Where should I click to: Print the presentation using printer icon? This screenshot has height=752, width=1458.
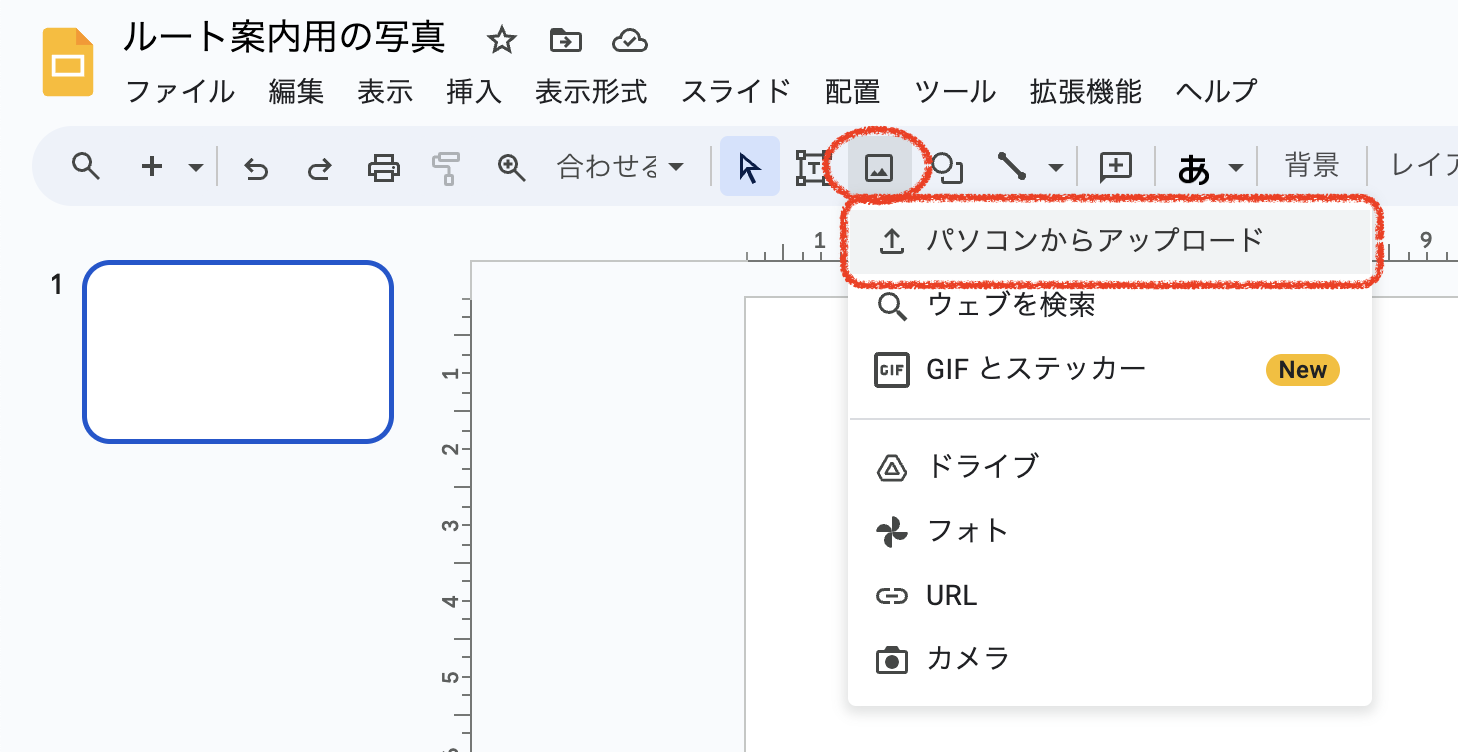click(384, 167)
